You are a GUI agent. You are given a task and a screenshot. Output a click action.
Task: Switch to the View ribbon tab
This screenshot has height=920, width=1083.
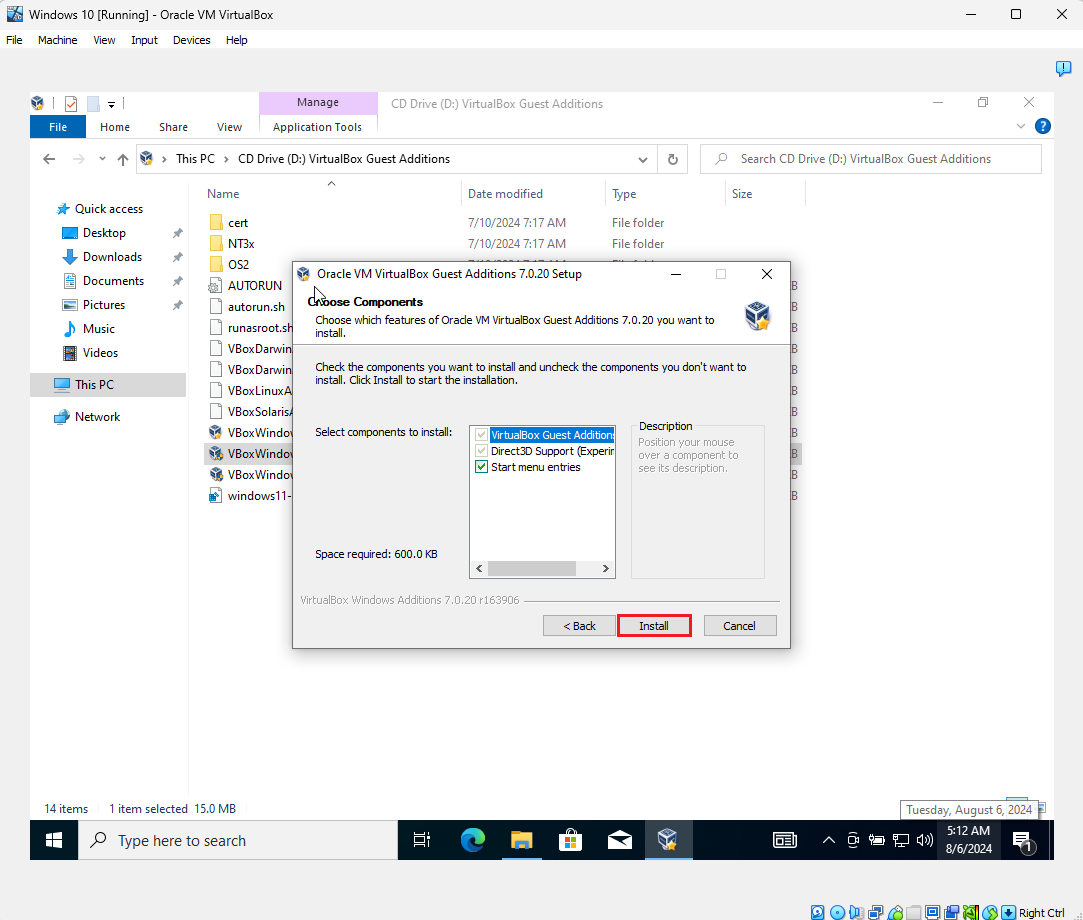229,127
